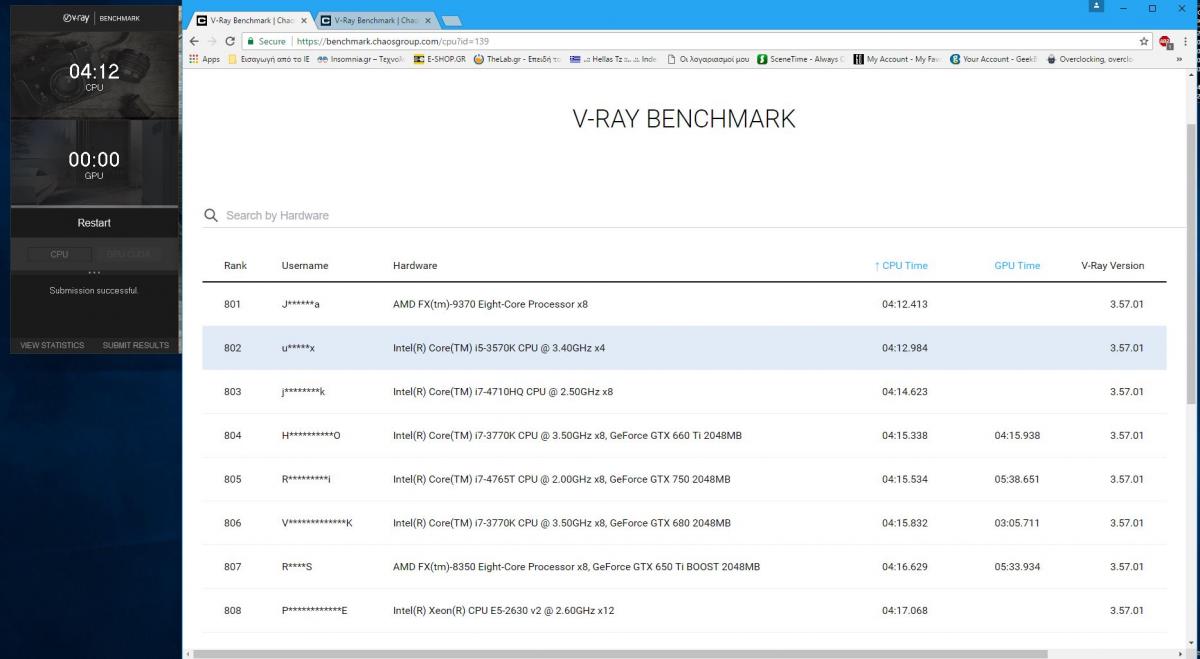Image resolution: width=1200 pixels, height=659 pixels.
Task: Click the Rank column header
Action: (235, 266)
